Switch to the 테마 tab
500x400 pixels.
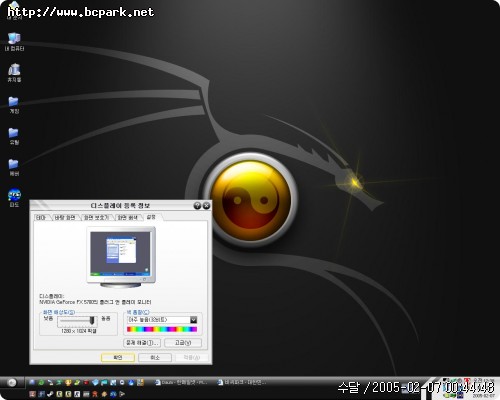click(x=41, y=218)
